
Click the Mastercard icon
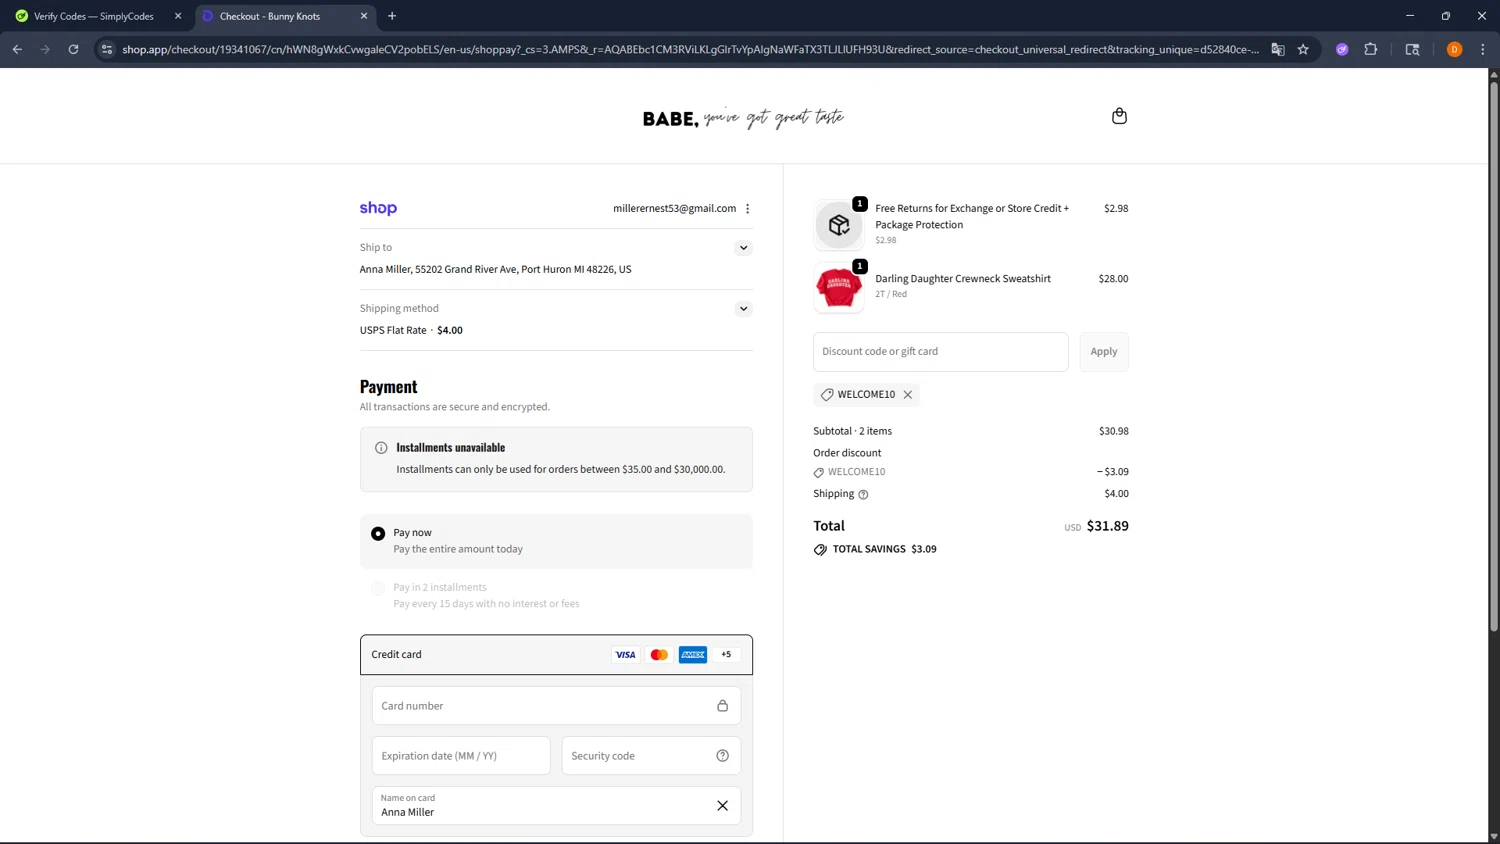pos(659,655)
